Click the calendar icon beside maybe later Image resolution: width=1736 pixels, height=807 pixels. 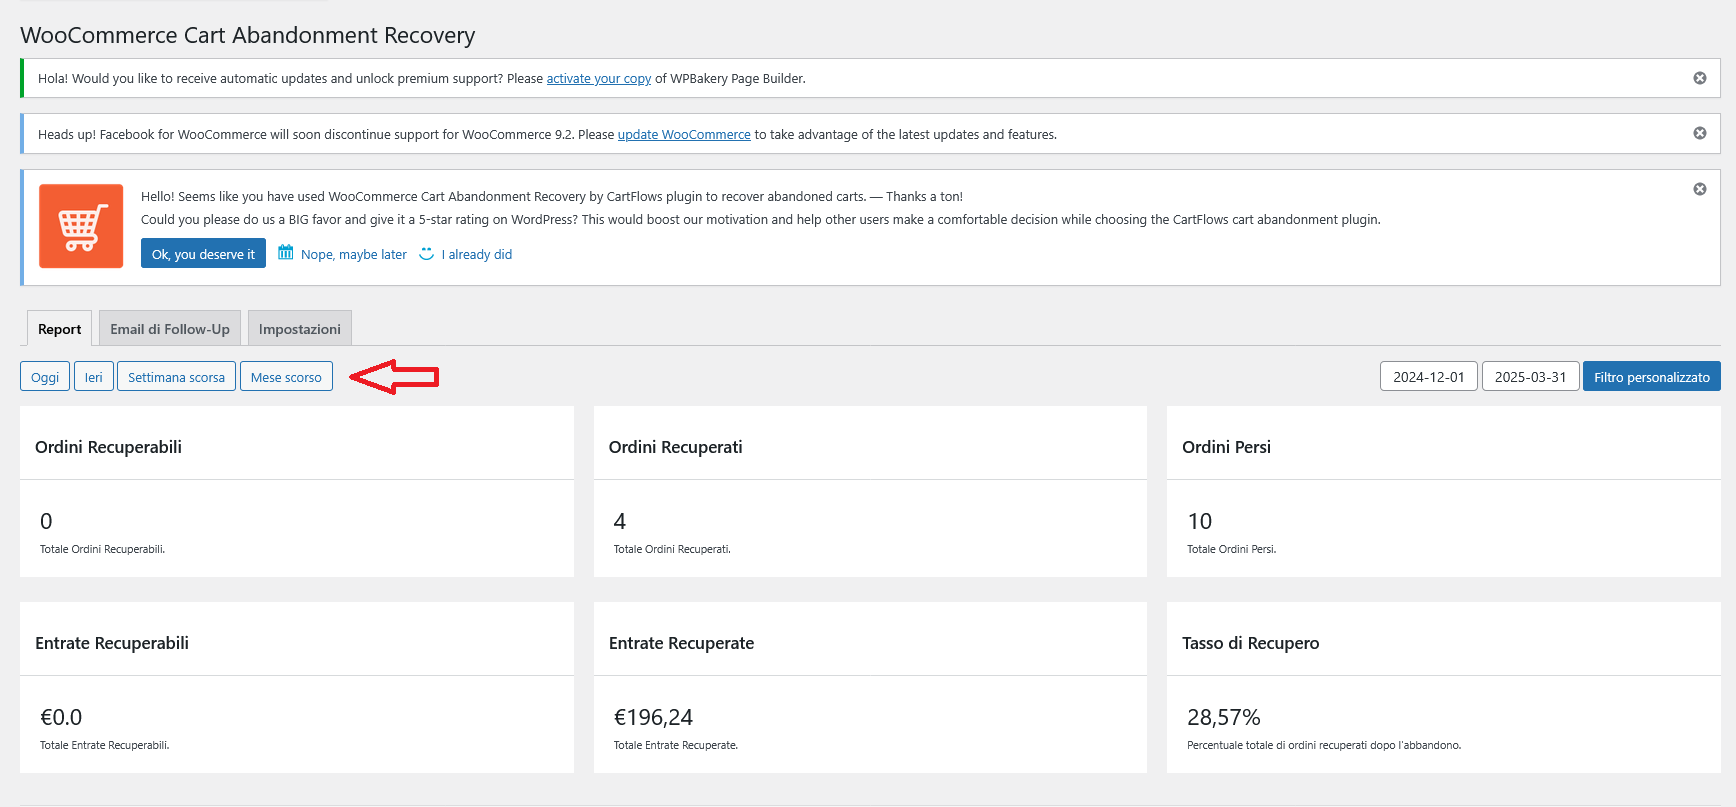click(x=286, y=253)
